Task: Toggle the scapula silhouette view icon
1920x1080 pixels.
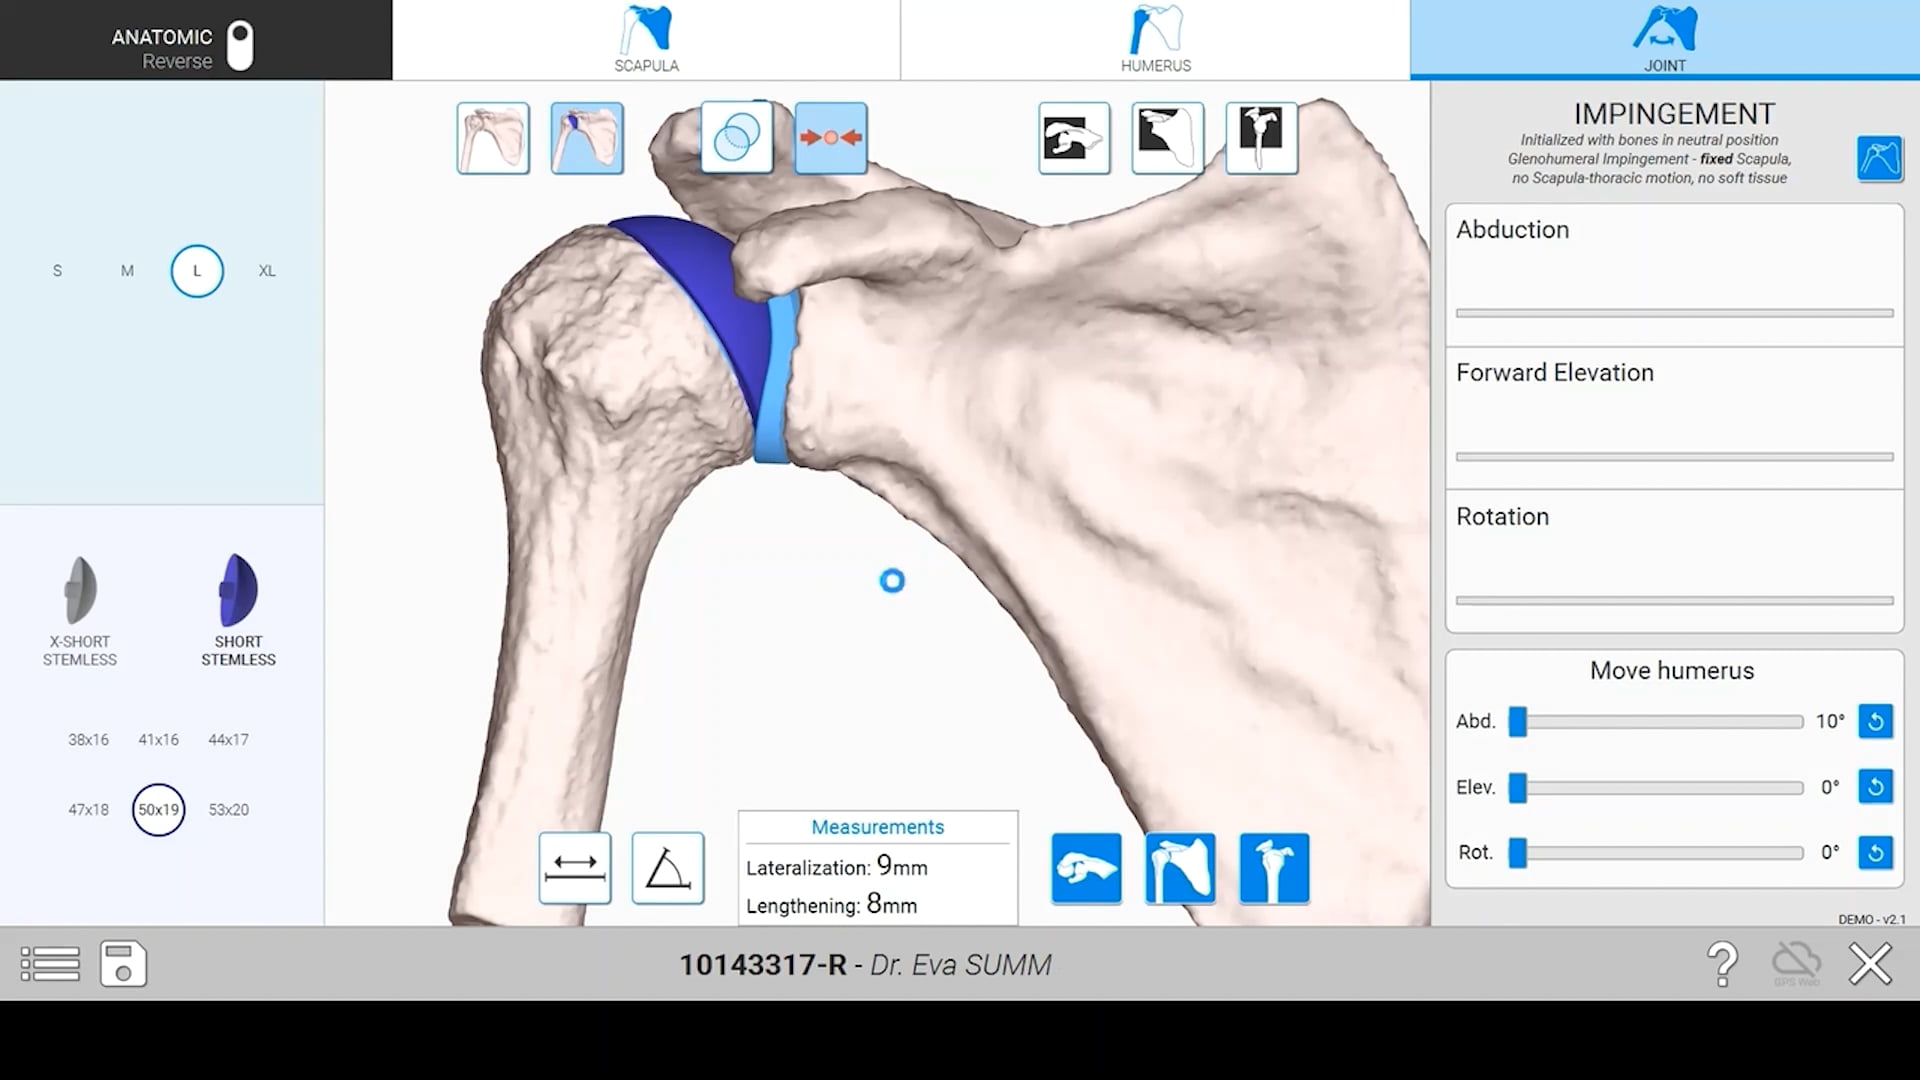Action: coord(1168,137)
